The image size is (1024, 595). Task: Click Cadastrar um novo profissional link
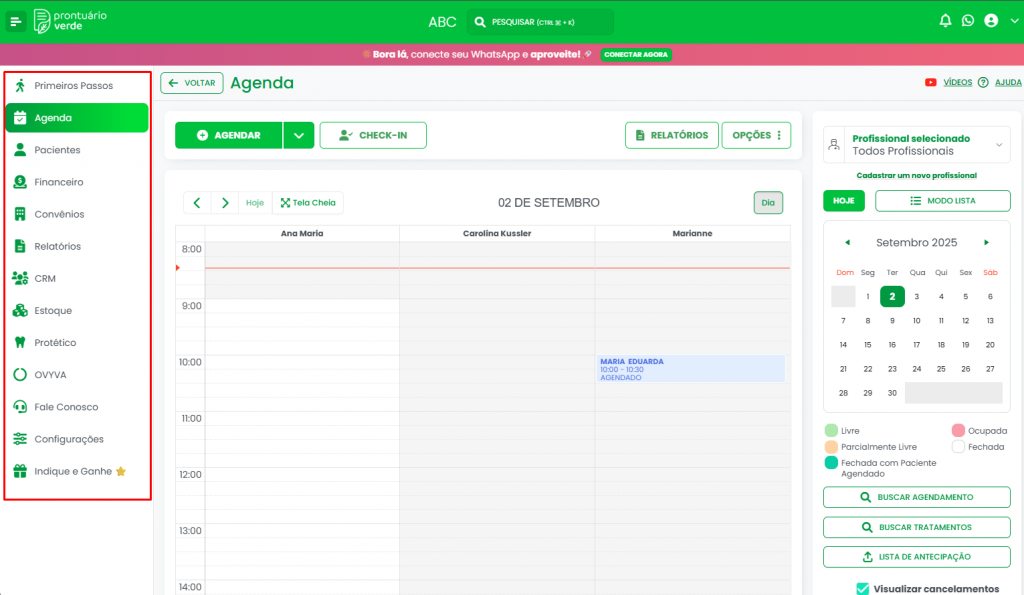(916, 176)
